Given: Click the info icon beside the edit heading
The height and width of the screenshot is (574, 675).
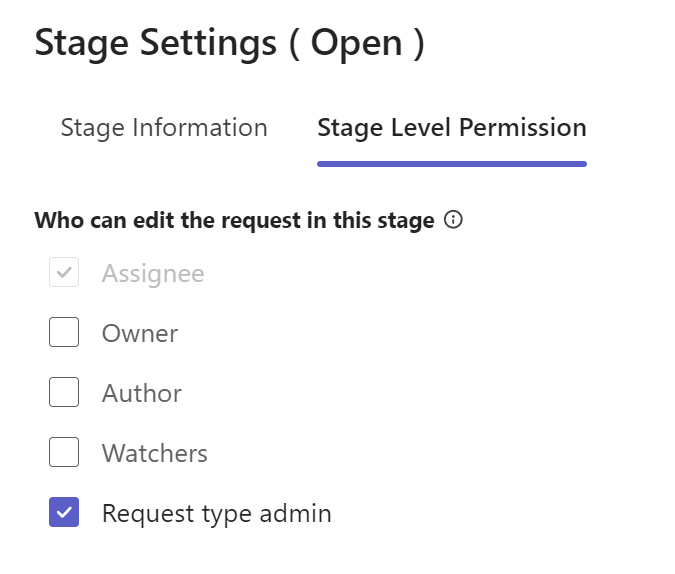Looking at the screenshot, I should tap(453, 220).
